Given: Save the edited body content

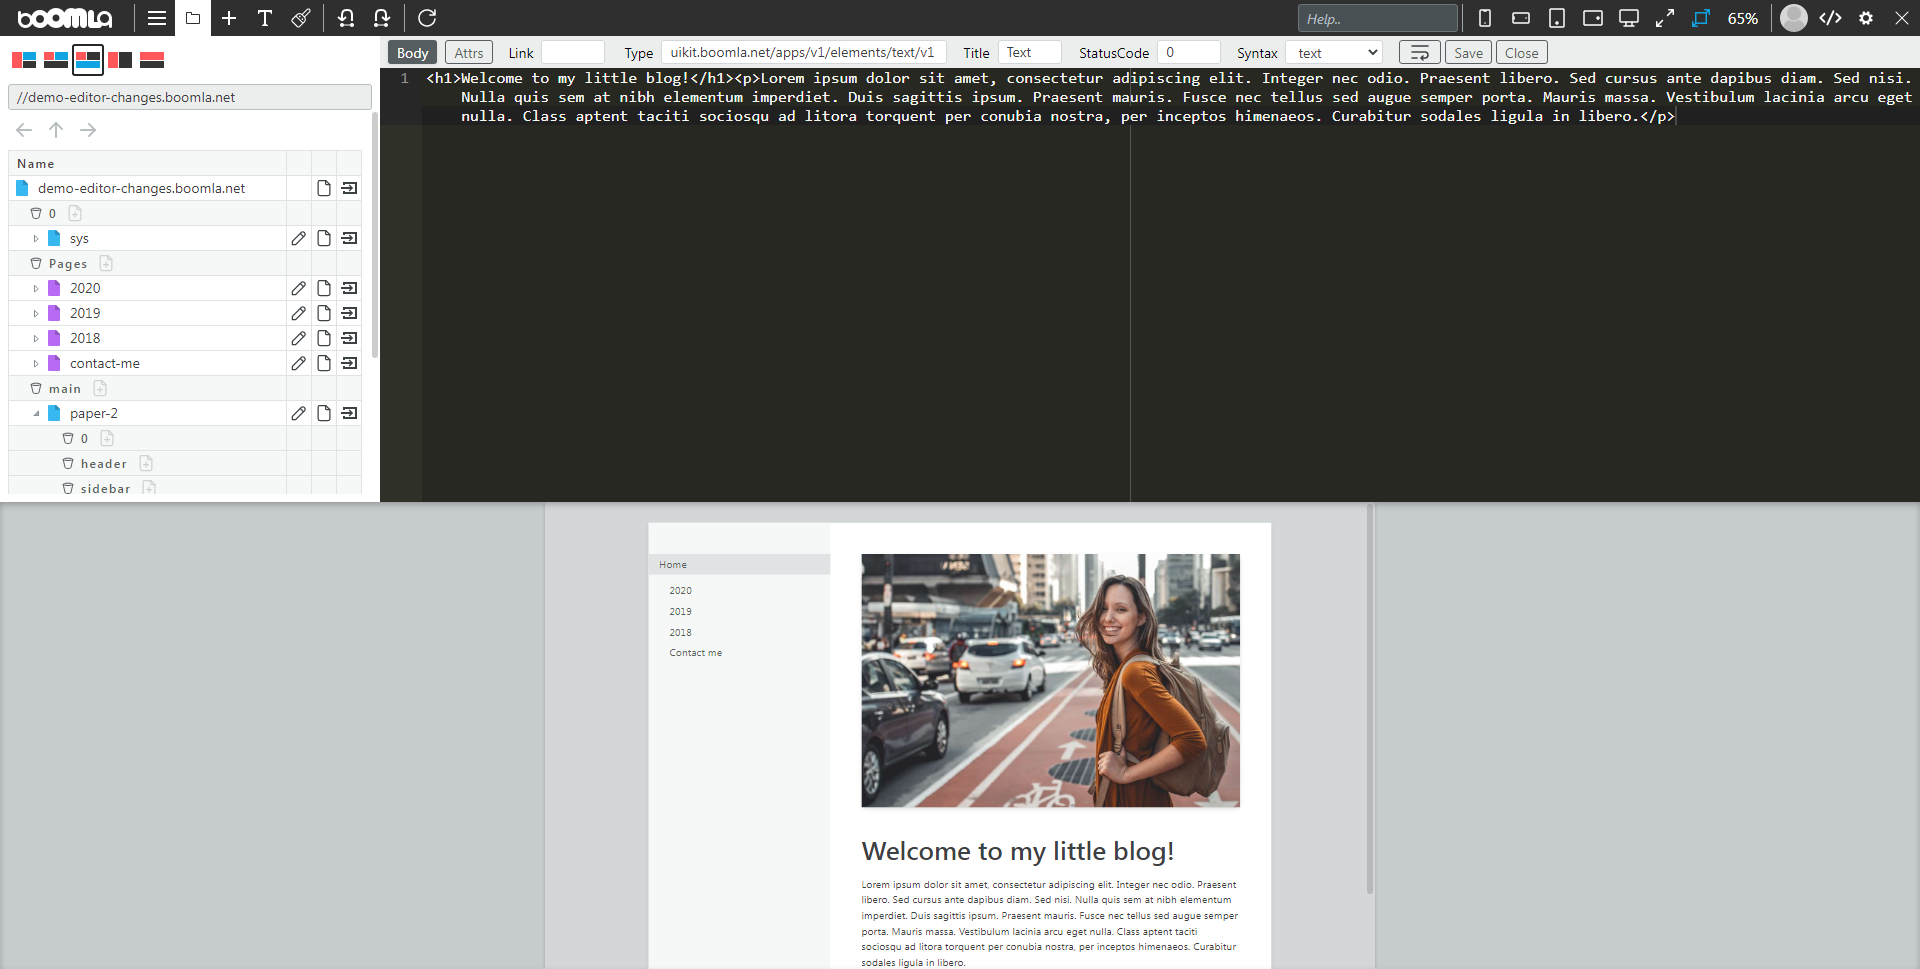Looking at the screenshot, I should coord(1468,52).
